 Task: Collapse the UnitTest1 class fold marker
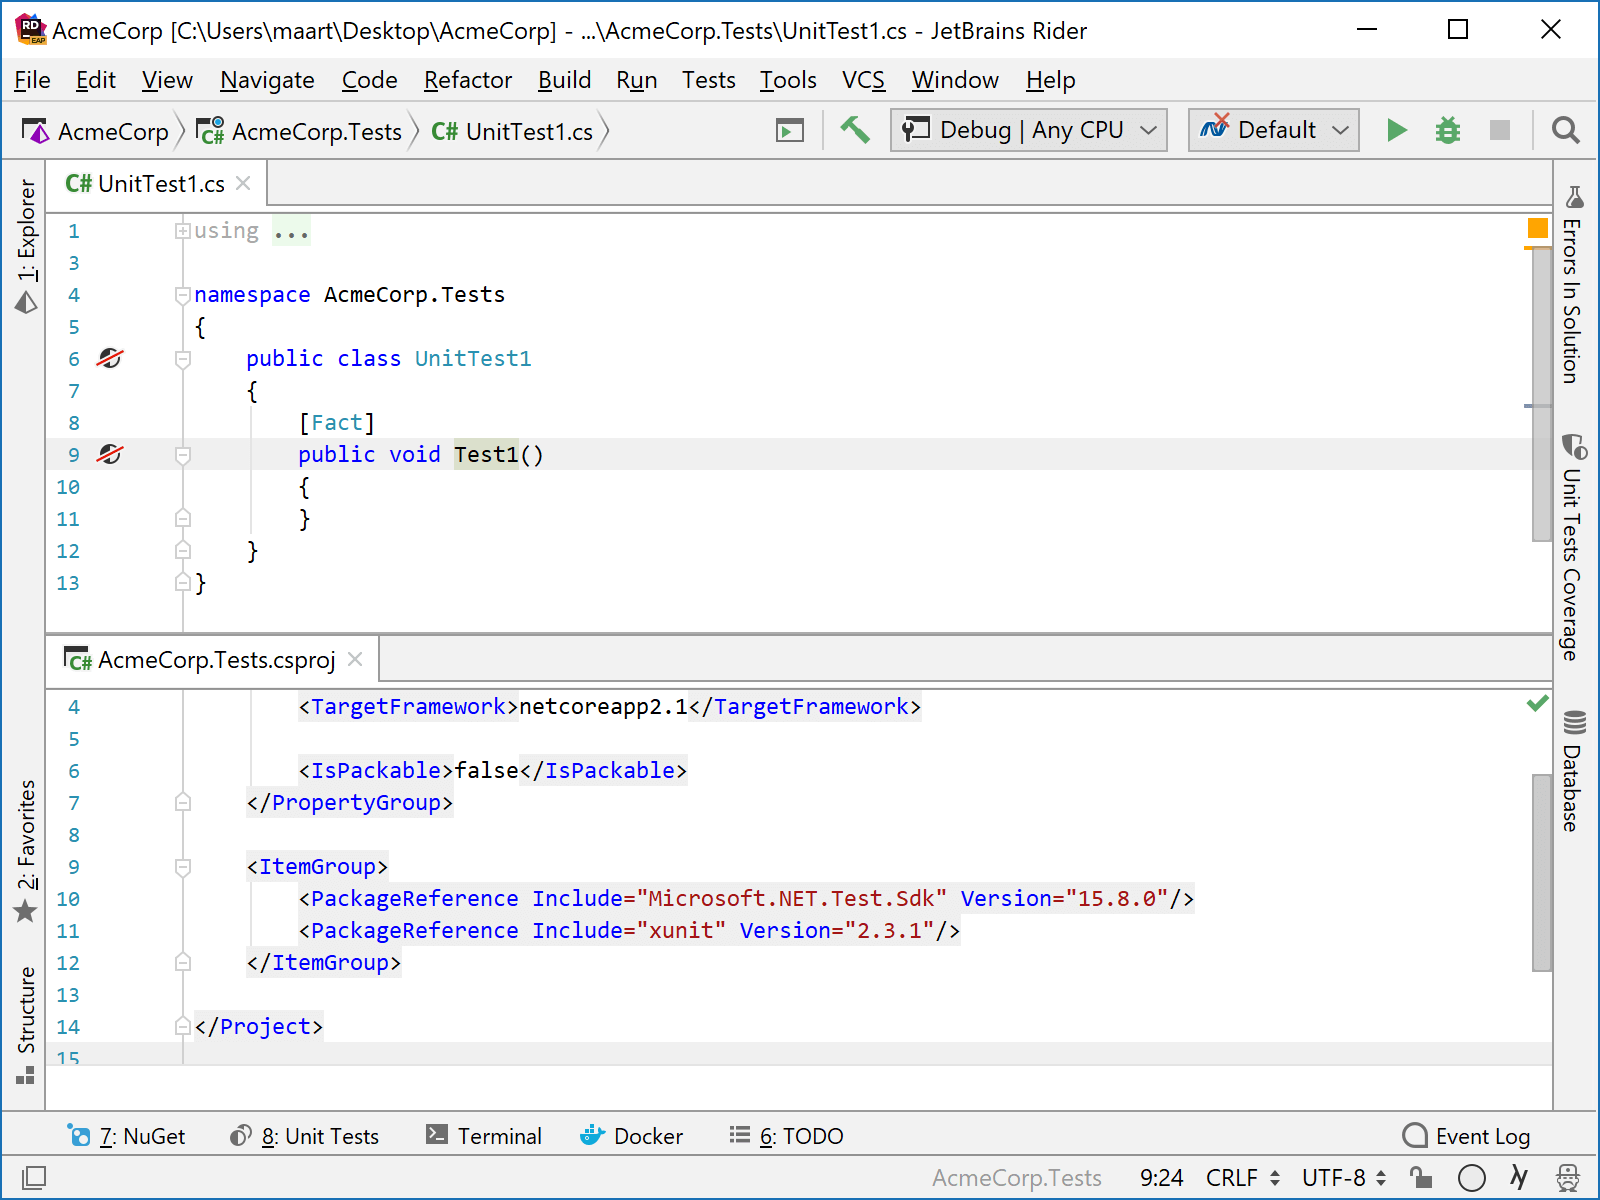183,359
